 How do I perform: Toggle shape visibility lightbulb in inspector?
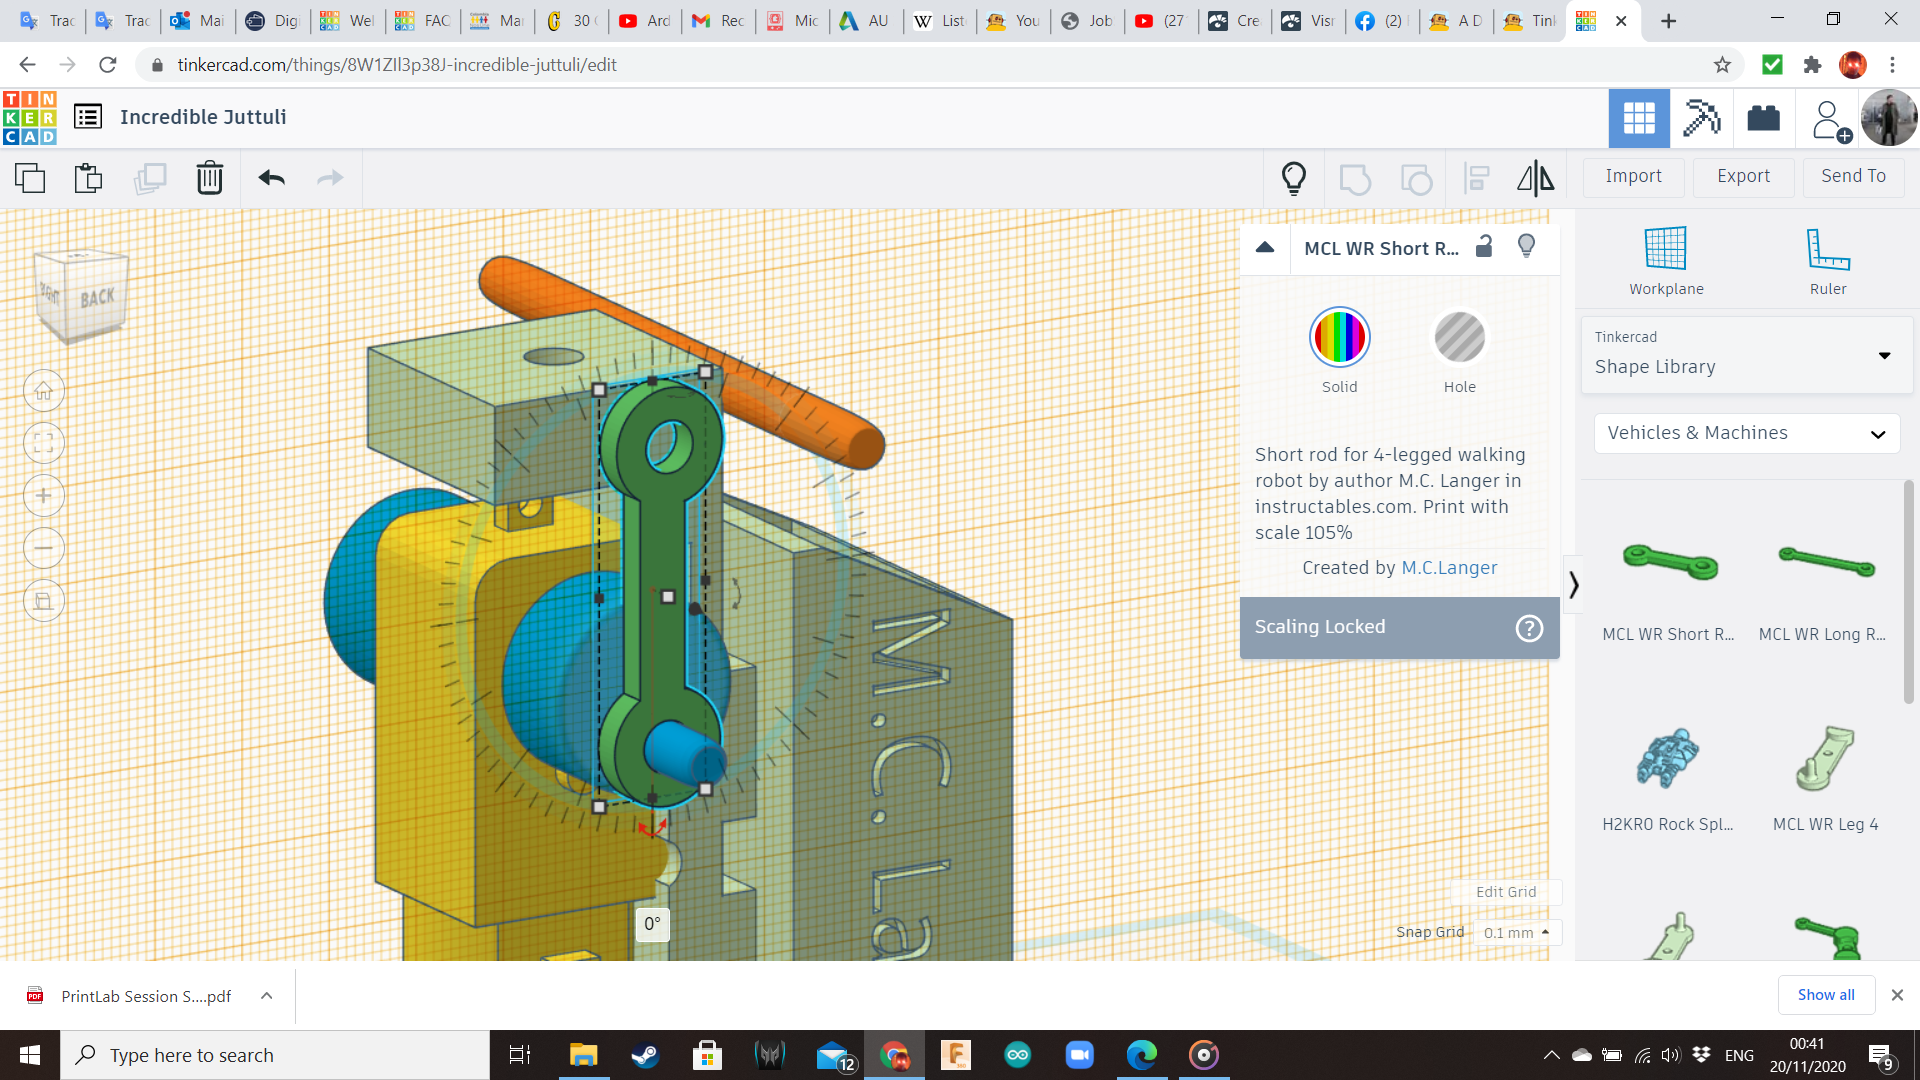click(1526, 247)
